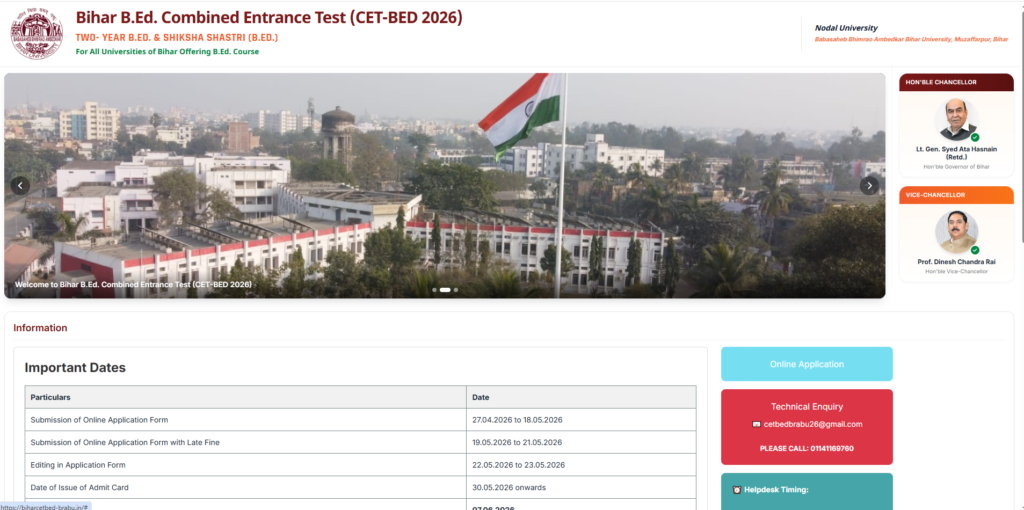This screenshot has width=1024, height=510.
Task: Click the Information section heading
Action: pyautogui.click(x=40, y=328)
